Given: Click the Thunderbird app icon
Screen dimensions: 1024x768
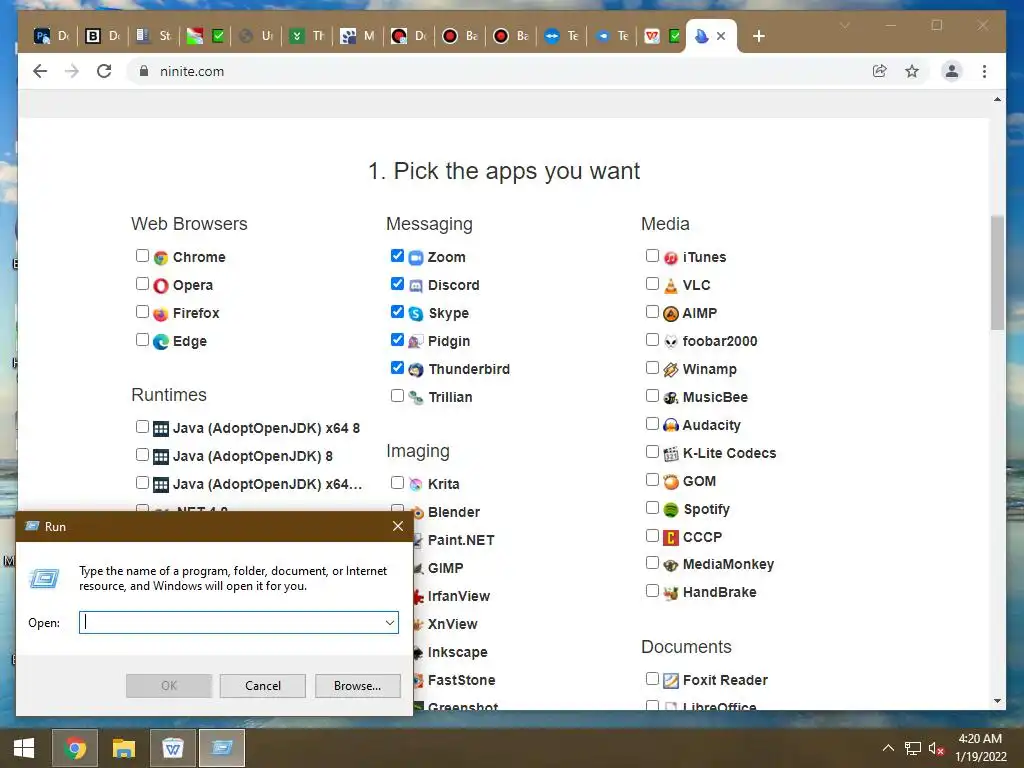Looking at the screenshot, I should (416, 370).
